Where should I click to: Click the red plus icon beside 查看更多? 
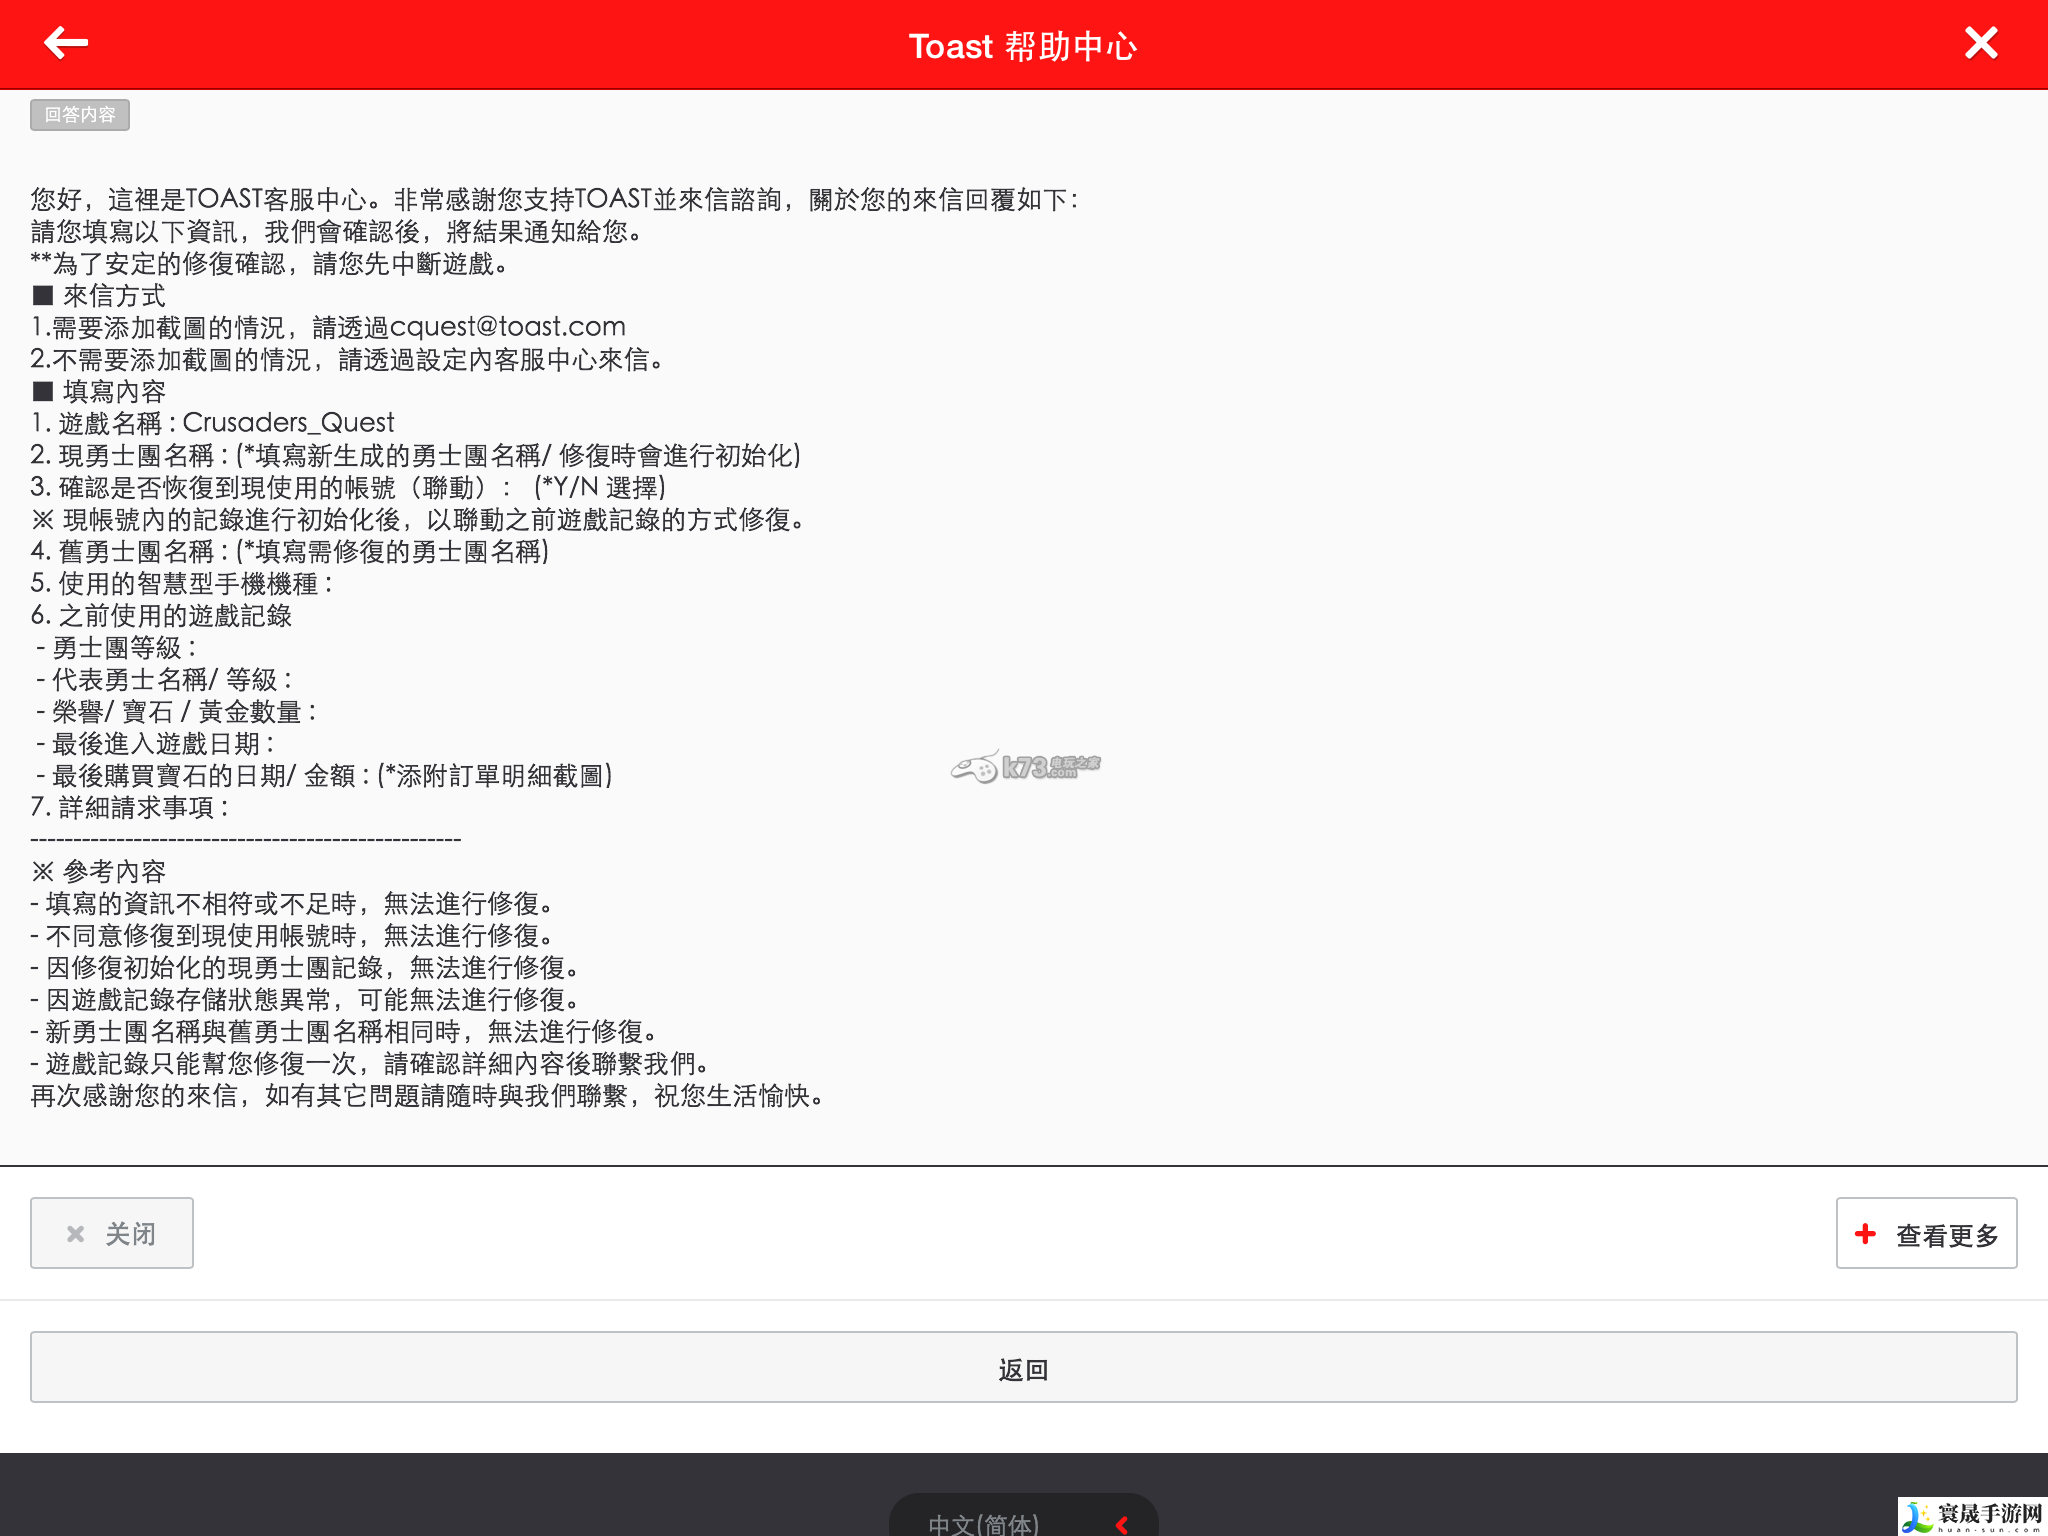[1865, 1233]
